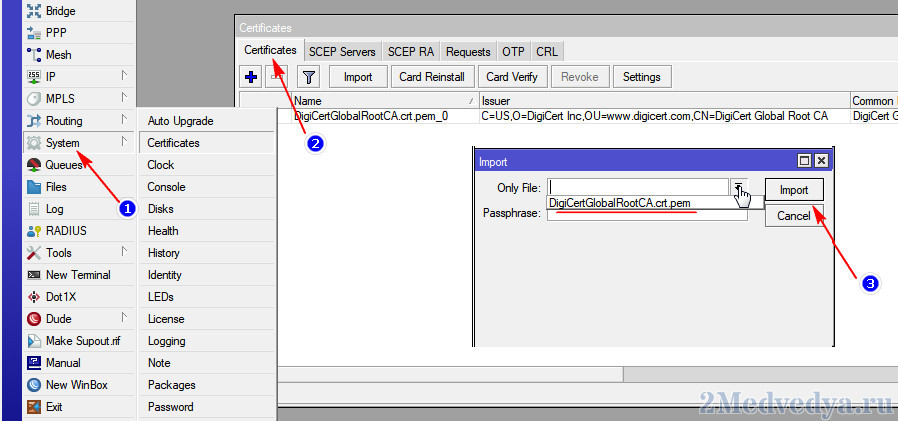Image resolution: width=898 pixels, height=421 pixels.
Task: Add new certificate with plus icon
Action: pyautogui.click(x=250, y=77)
